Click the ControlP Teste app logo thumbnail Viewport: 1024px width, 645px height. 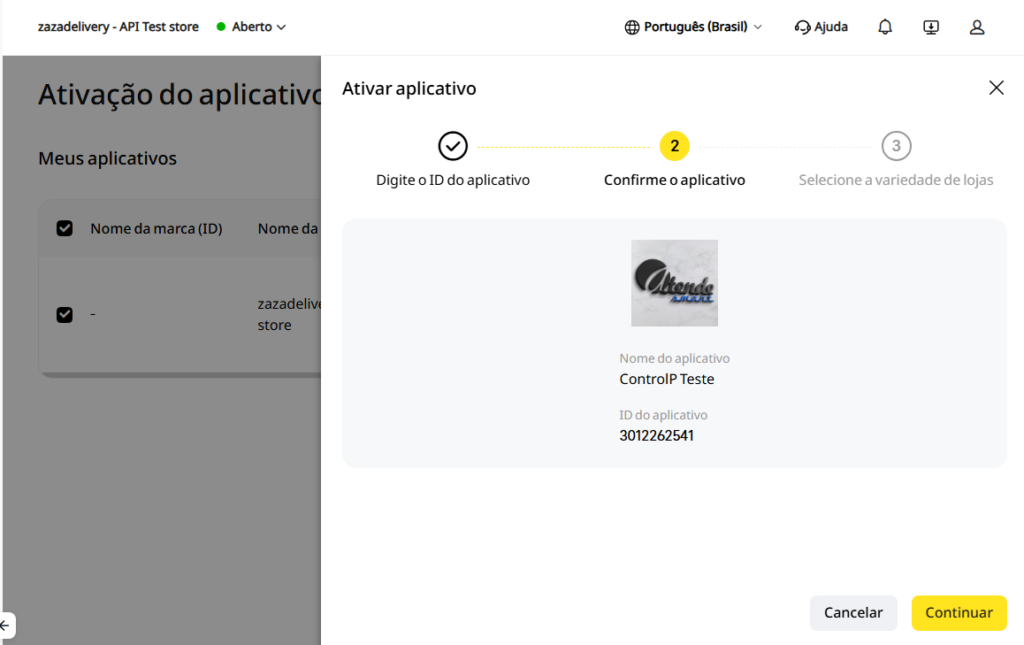(674, 283)
